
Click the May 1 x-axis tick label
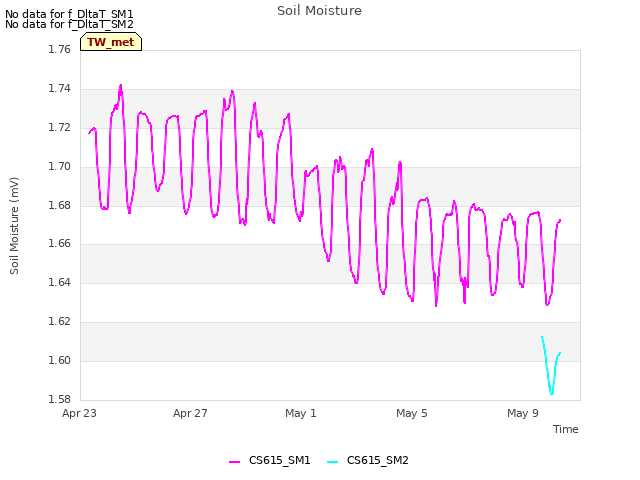click(301, 413)
